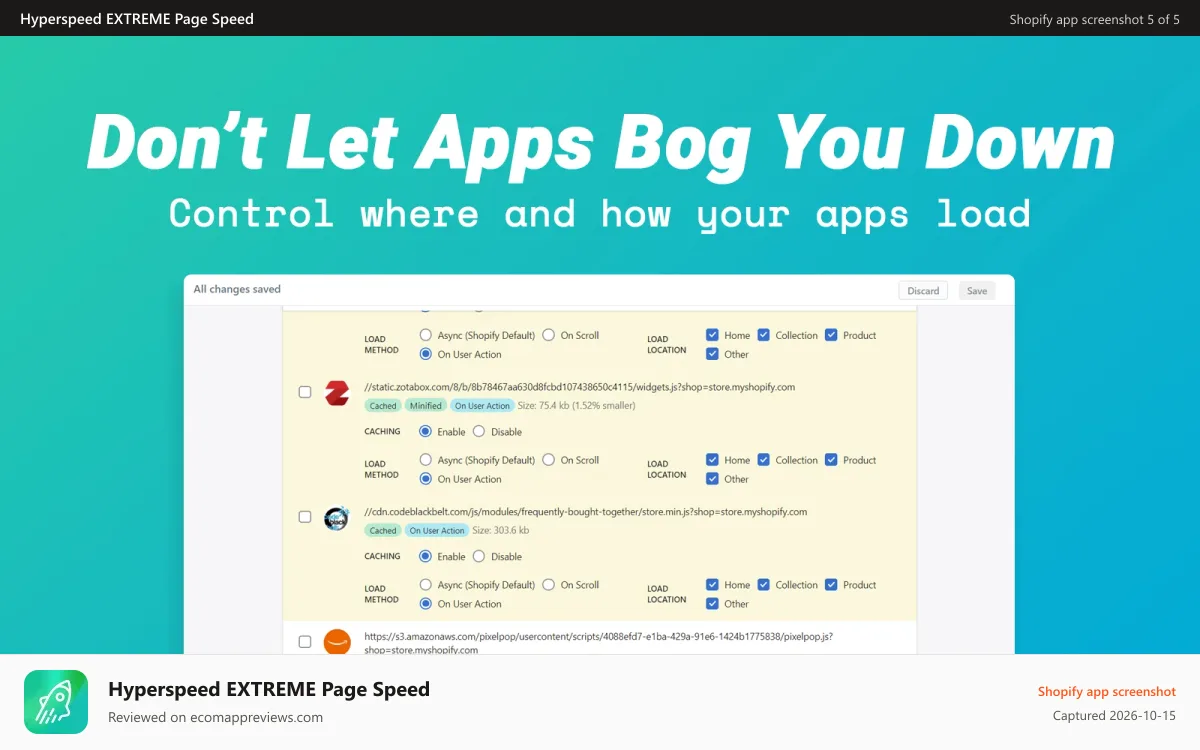
Task: Click the Code Black Belt app logo
Action: [x=337, y=518]
